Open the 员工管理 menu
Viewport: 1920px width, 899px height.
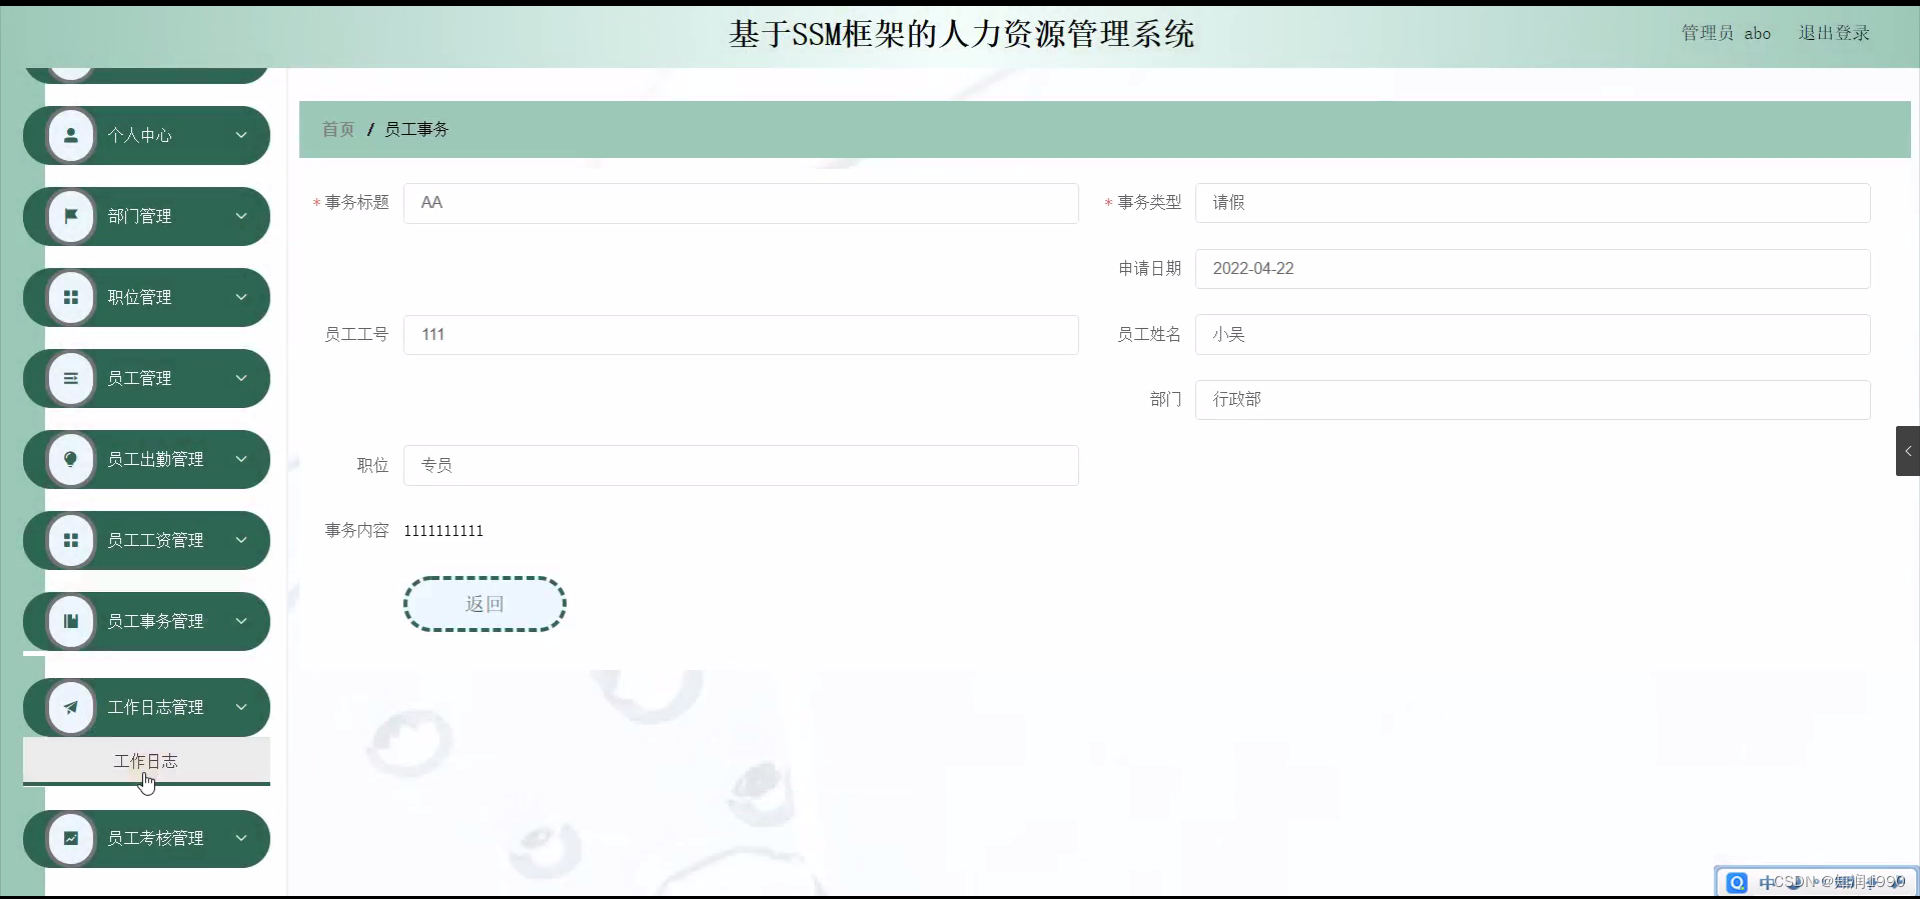click(147, 378)
